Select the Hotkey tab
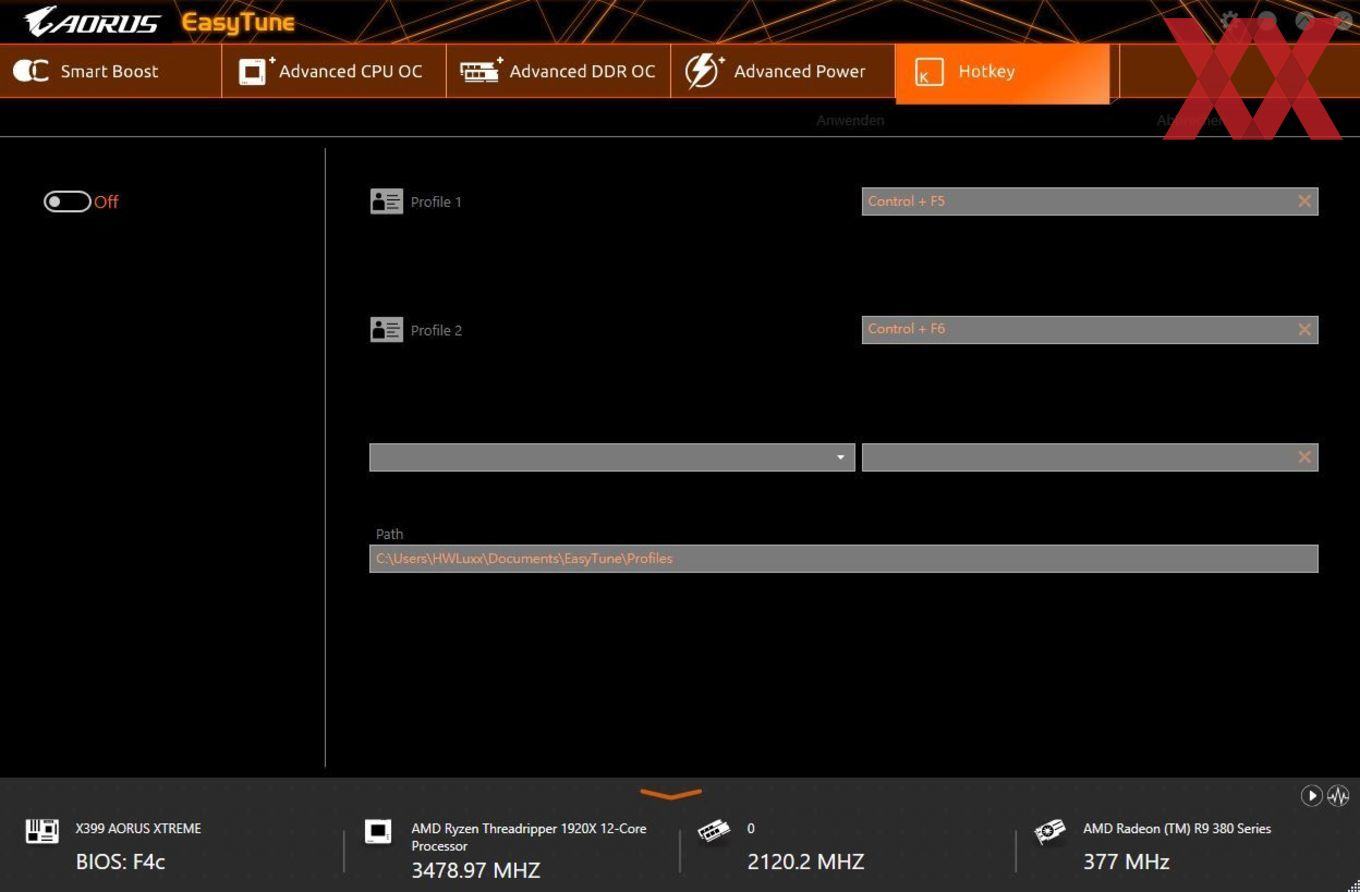Image resolution: width=1360 pixels, height=892 pixels. [x=1002, y=72]
